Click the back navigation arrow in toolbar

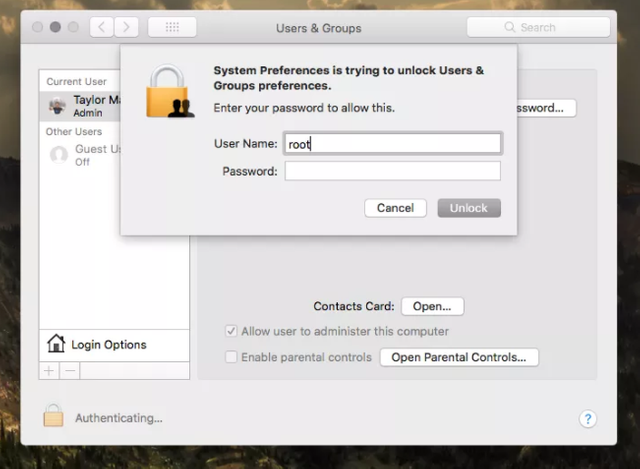pos(102,27)
